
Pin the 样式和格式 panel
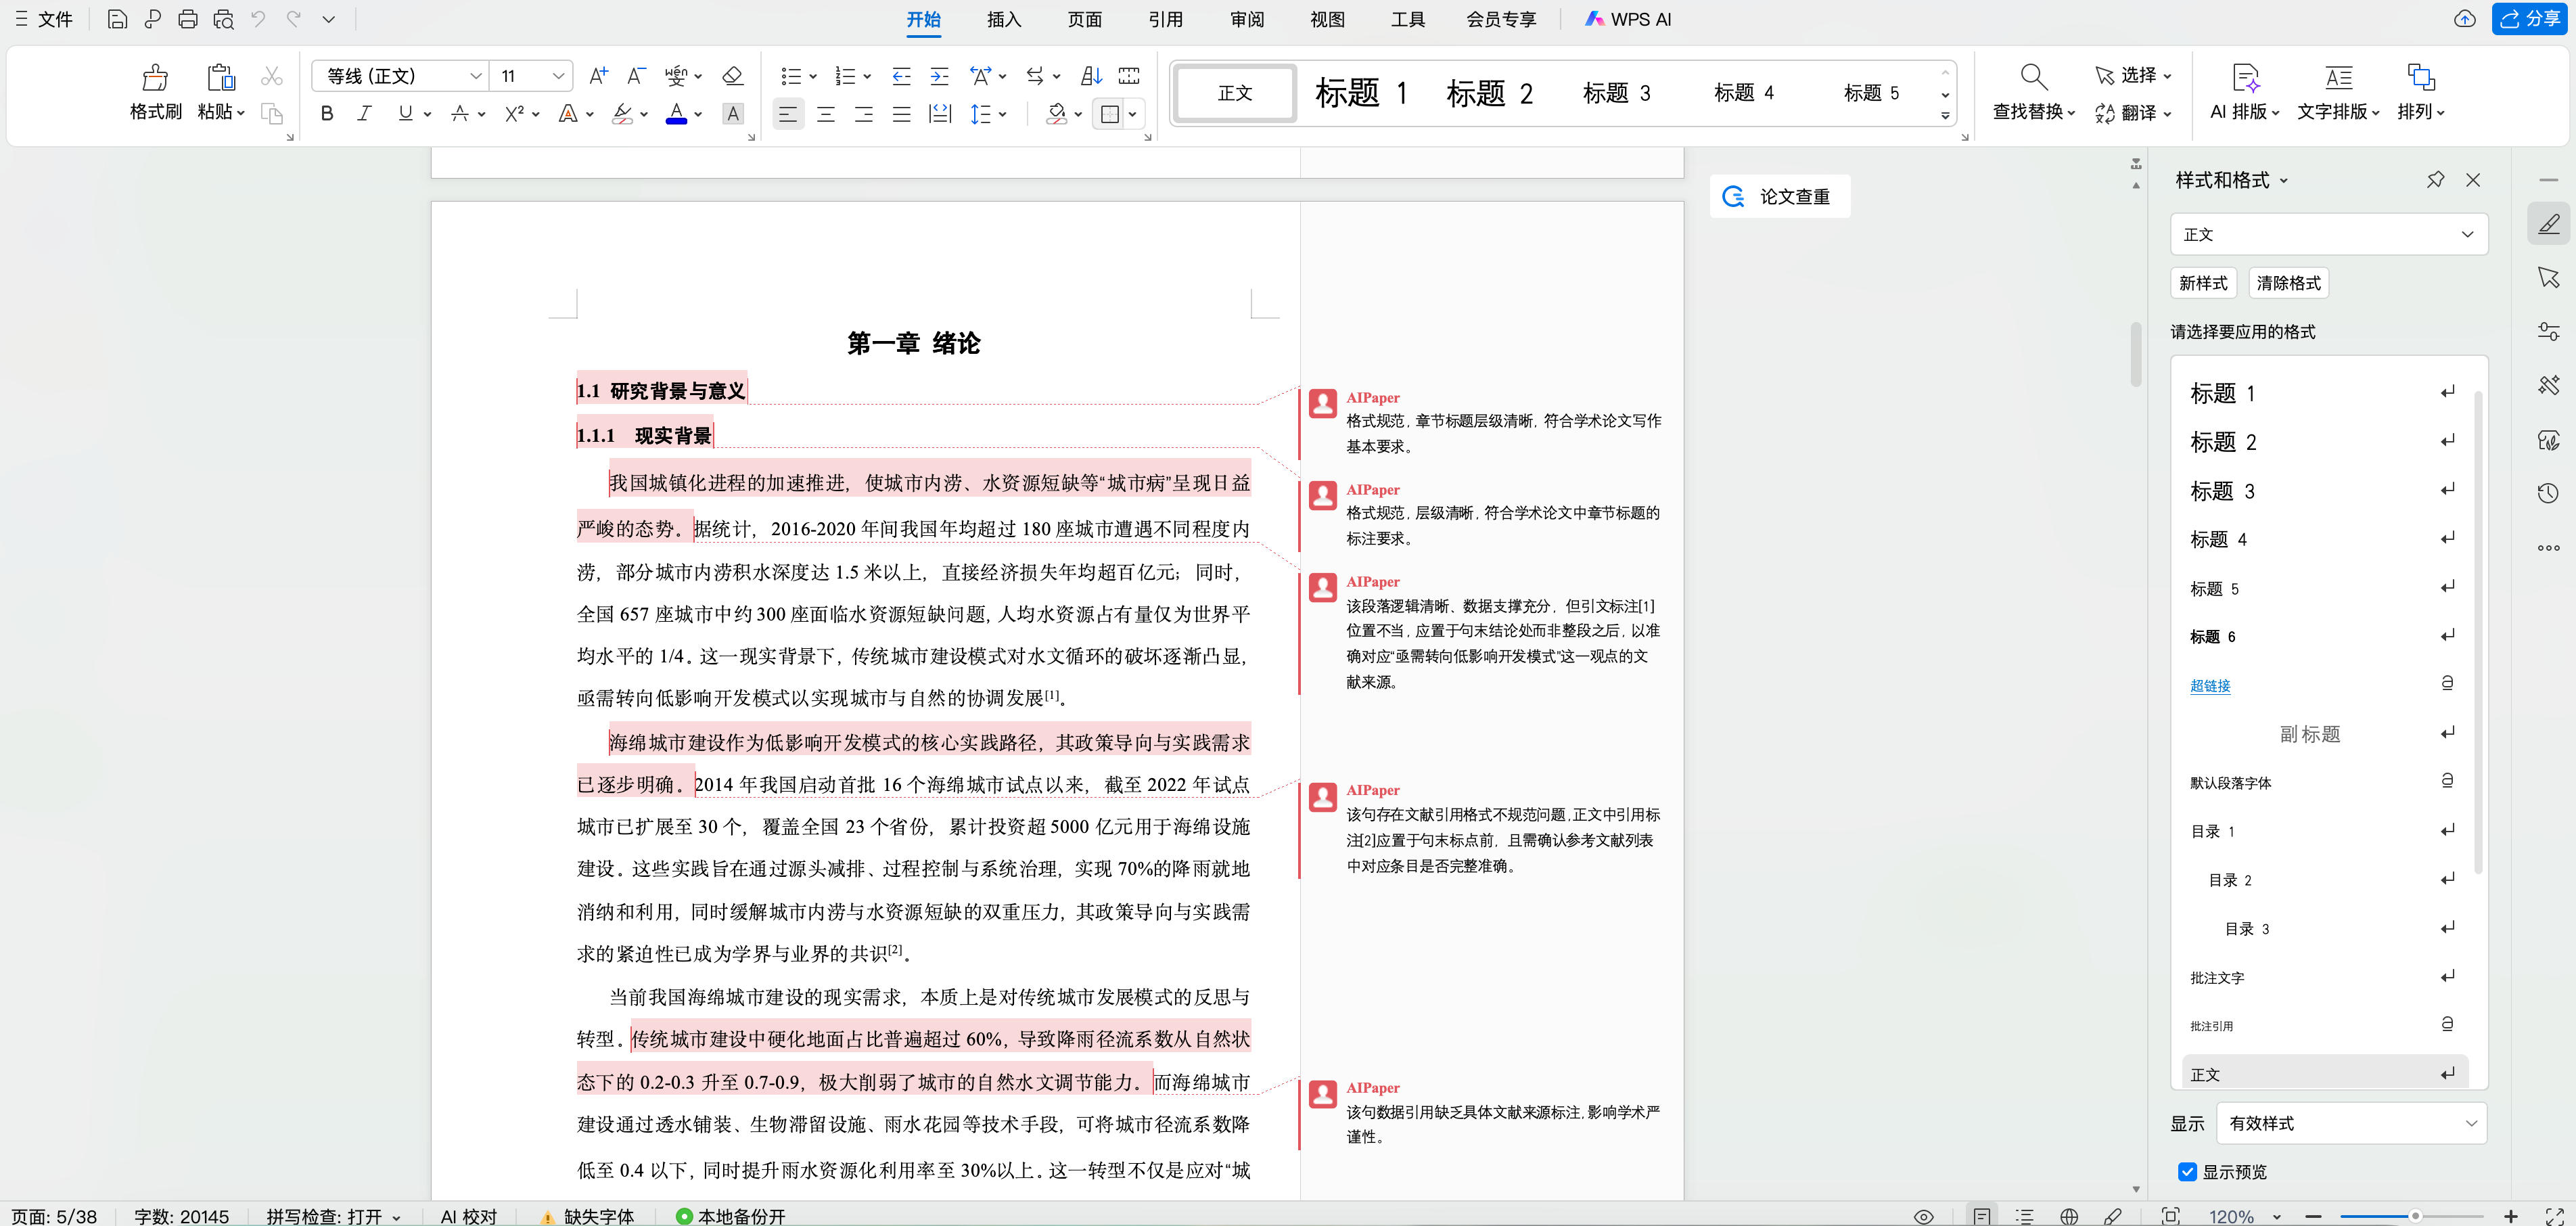coord(2436,180)
